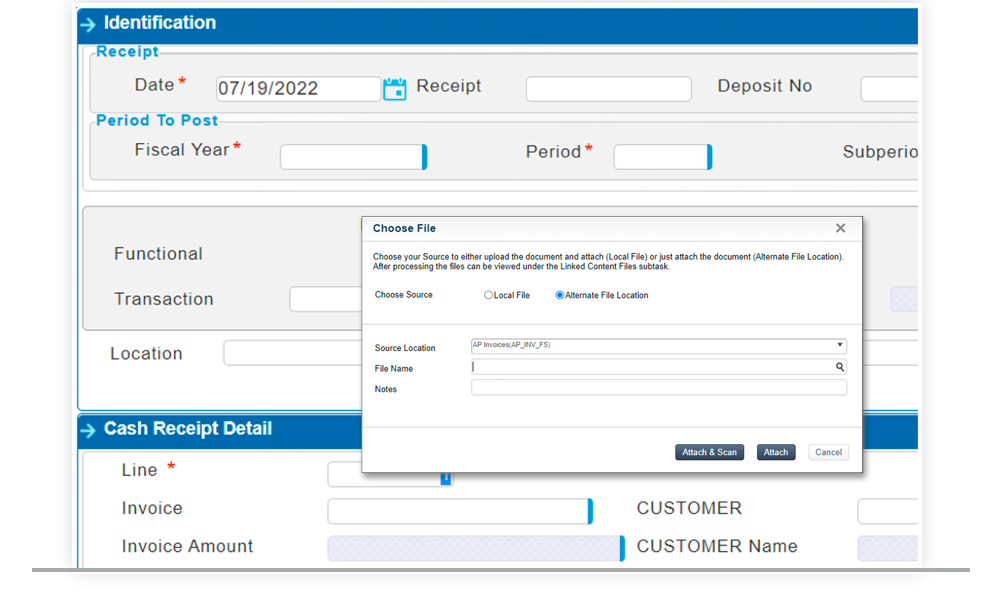Click the File Name input field
Image resolution: width=1004 pixels, height=611 pixels.
click(650, 367)
